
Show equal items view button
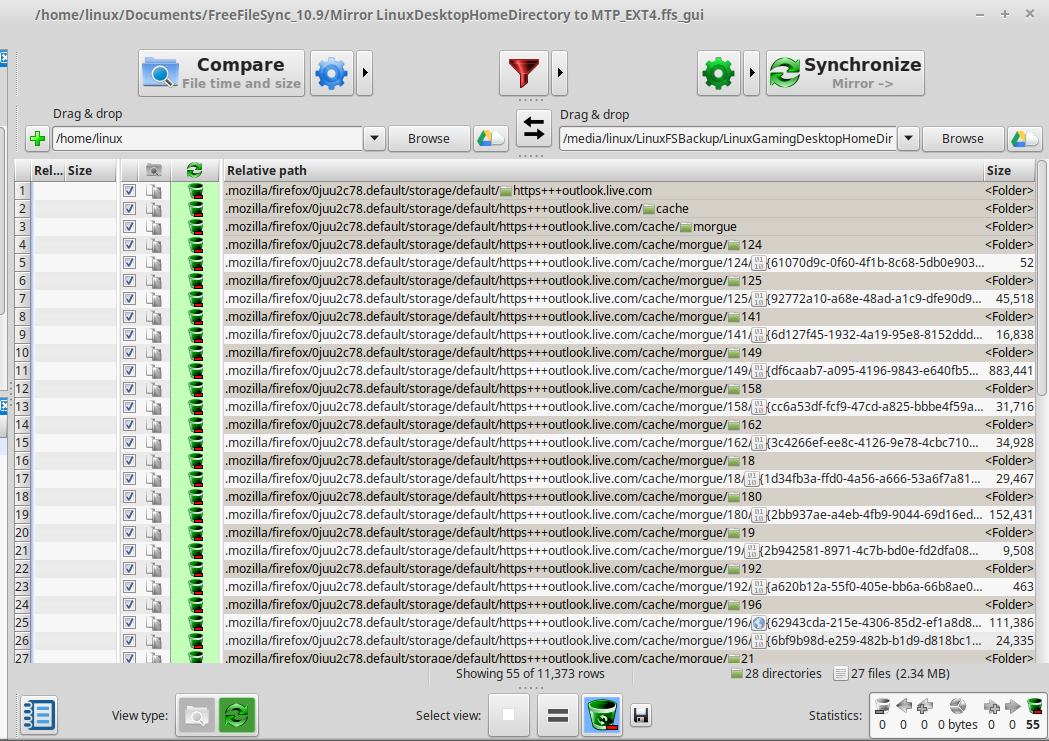(x=557, y=715)
